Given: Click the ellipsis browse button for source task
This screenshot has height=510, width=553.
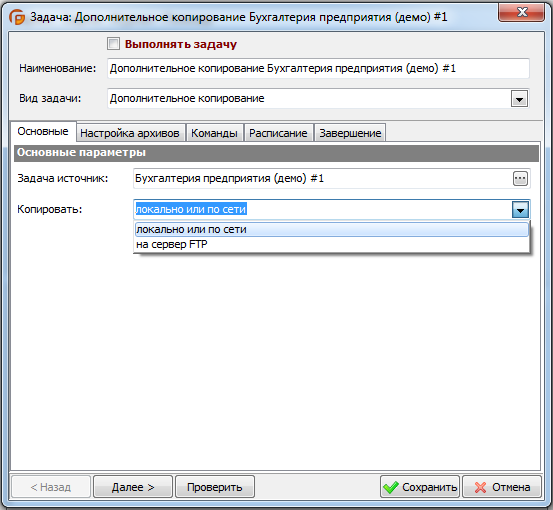Looking at the screenshot, I should click(520, 178).
